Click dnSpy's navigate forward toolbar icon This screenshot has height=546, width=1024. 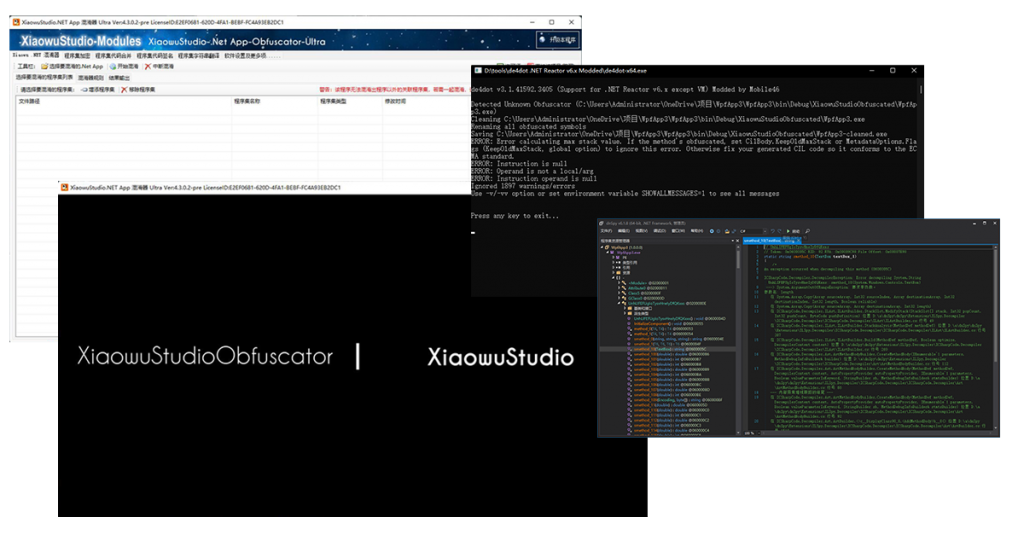[x=718, y=231]
